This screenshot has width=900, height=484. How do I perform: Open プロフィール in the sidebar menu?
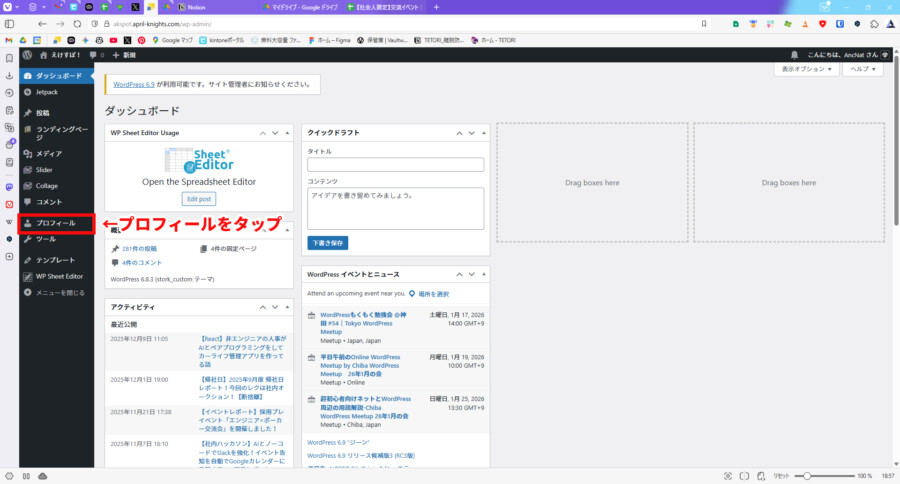tap(55, 223)
